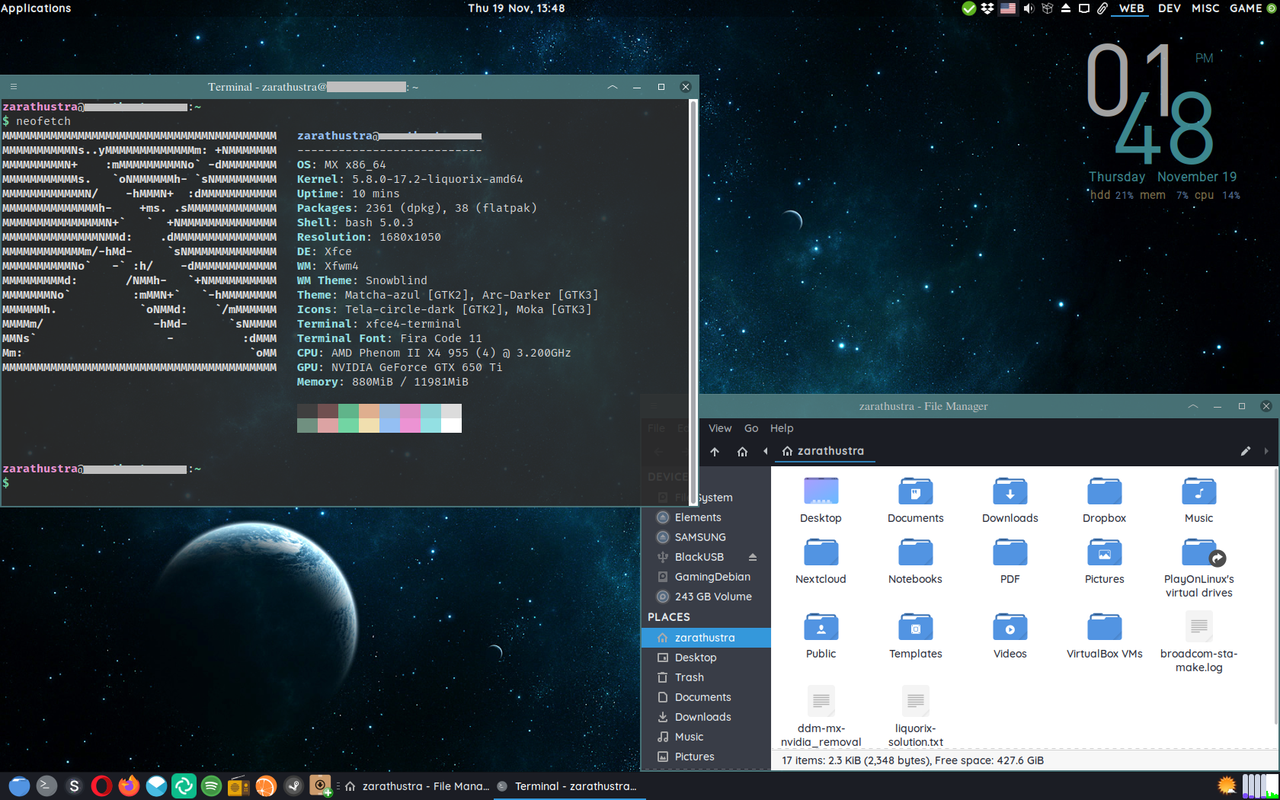Click the dark circular S icon in the dock
Viewport: 1280px width, 800px height.
[74, 786]
